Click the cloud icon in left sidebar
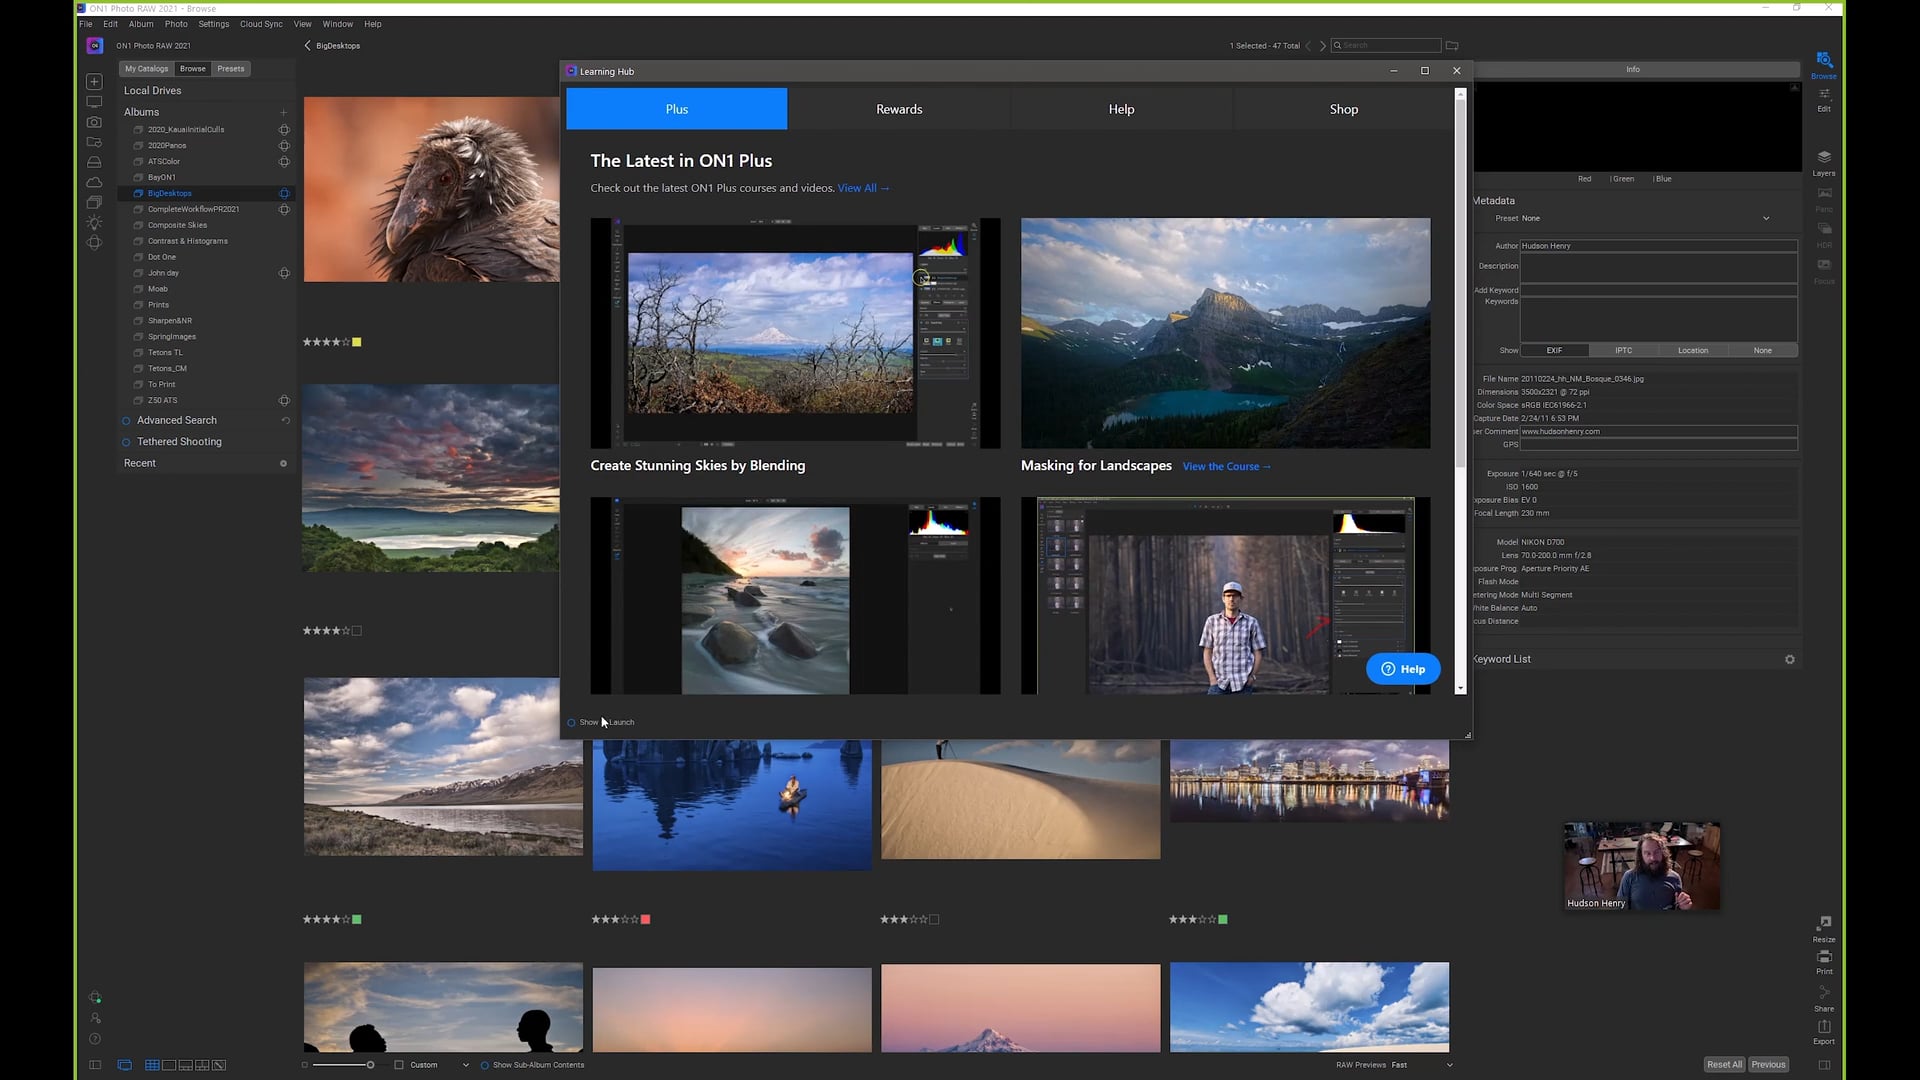Image resolution: width=1920 pixels, height=1080 pixels. [94, 182]
